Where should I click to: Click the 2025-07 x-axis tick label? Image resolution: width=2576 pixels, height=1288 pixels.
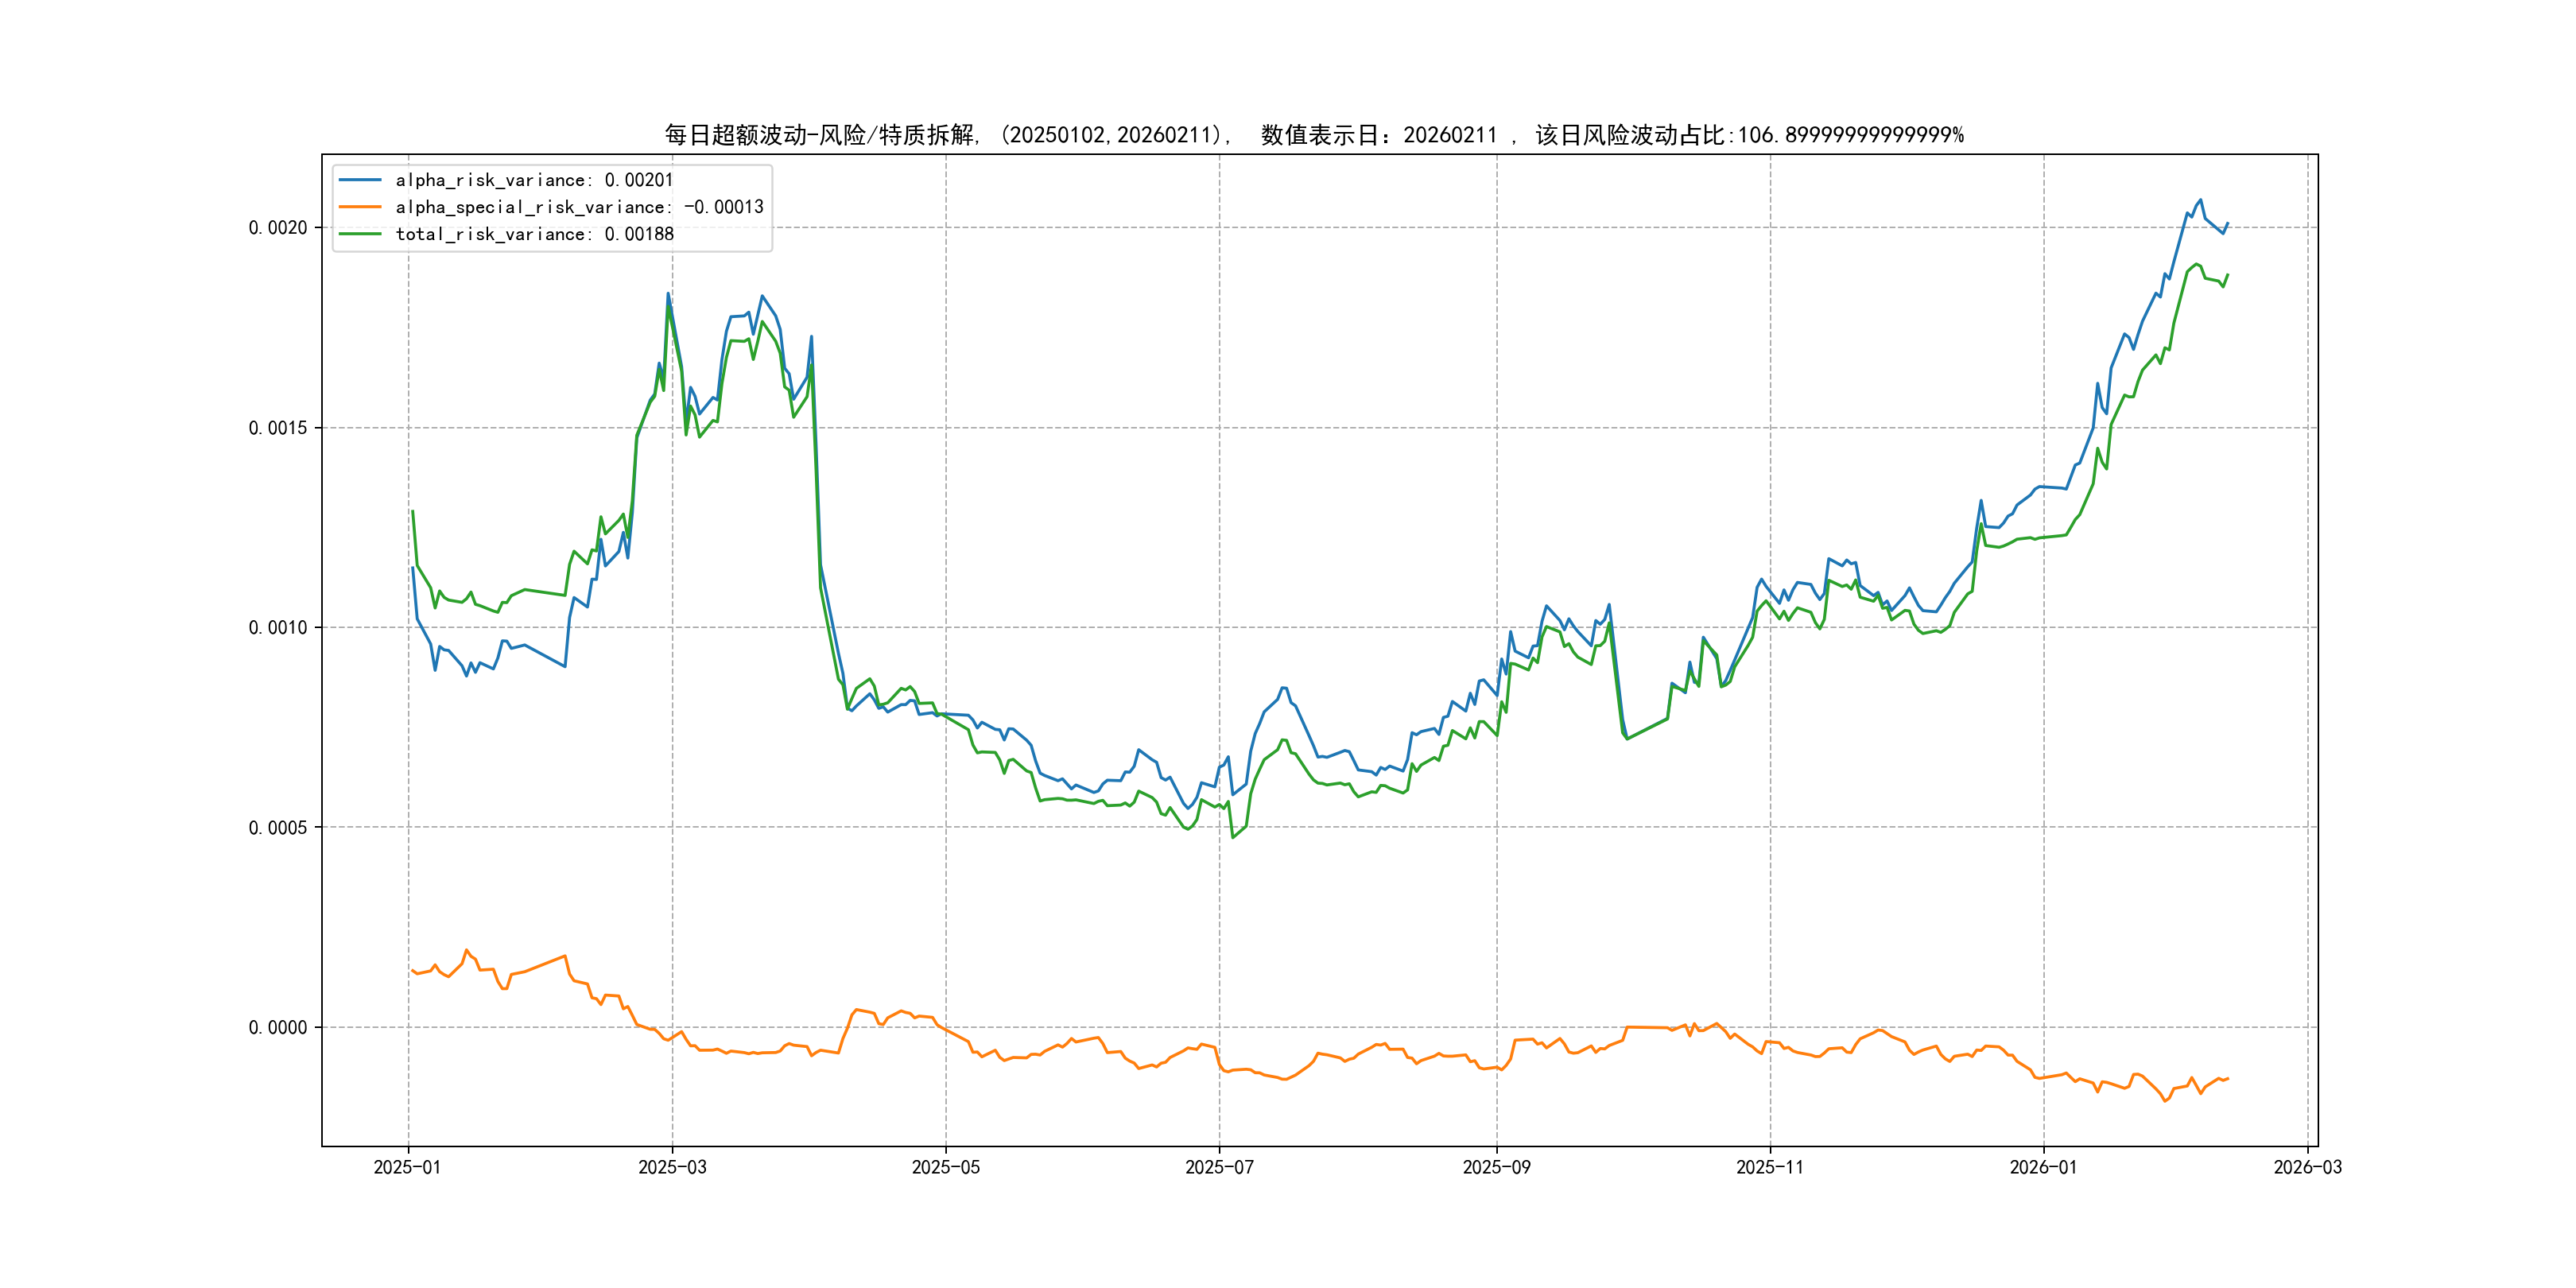[1219, 1167]
